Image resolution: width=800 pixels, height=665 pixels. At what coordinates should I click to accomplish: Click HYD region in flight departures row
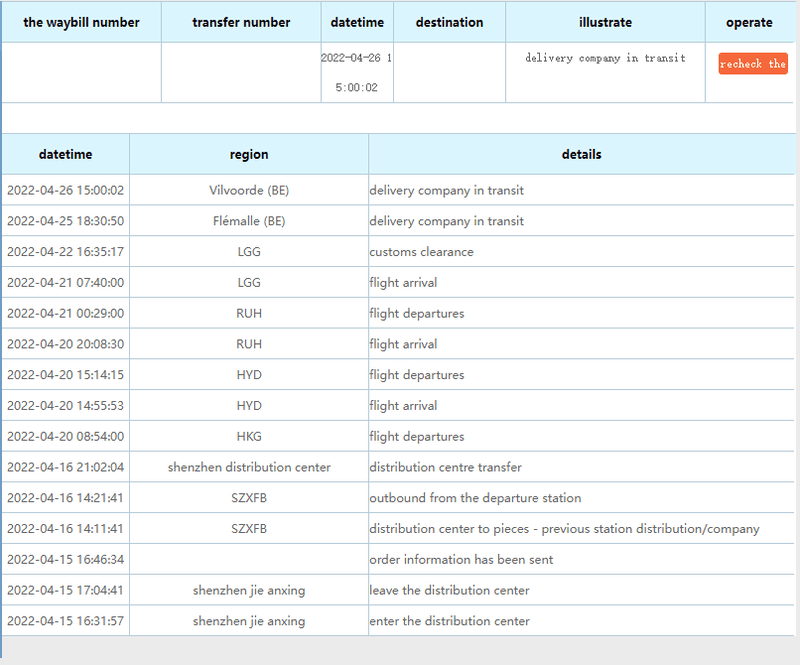click(x=249, y=375)
